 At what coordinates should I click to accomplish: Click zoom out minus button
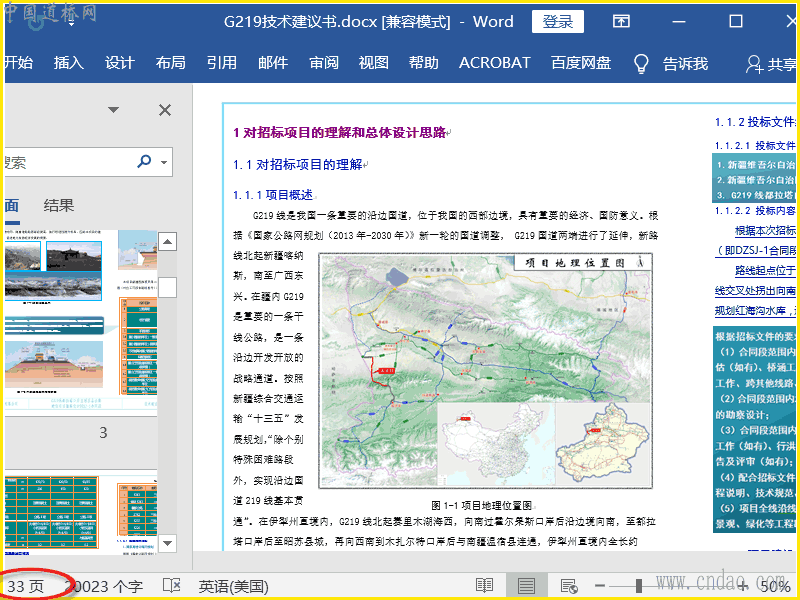pos(599,586)
